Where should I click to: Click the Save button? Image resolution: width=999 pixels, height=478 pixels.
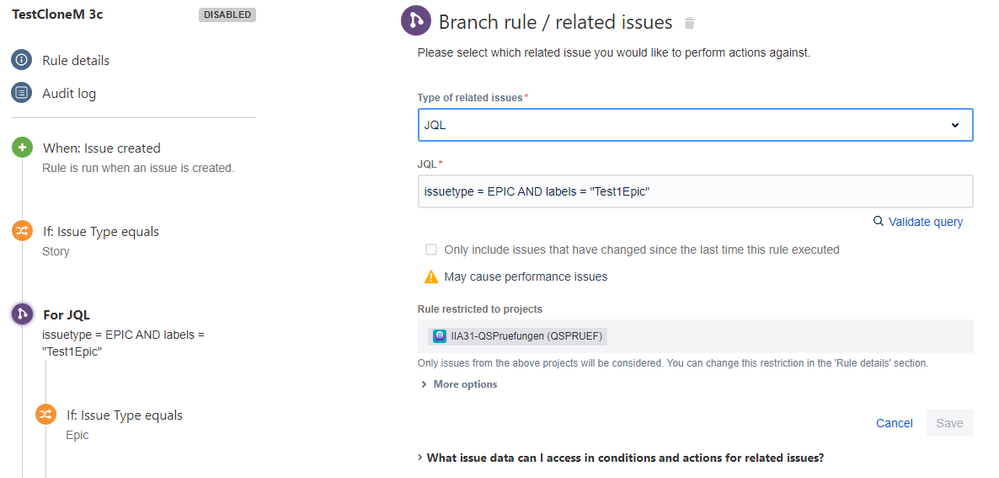pos(949,423)
